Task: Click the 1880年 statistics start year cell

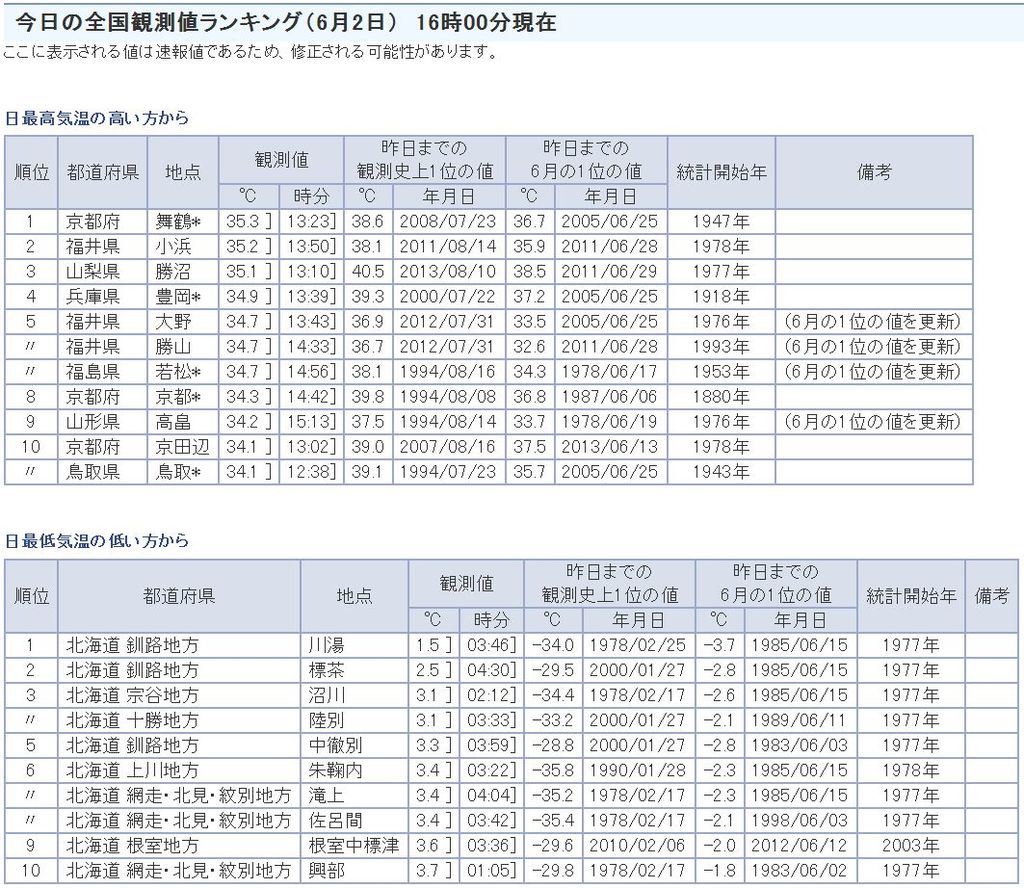Action: tap(720, 397)
